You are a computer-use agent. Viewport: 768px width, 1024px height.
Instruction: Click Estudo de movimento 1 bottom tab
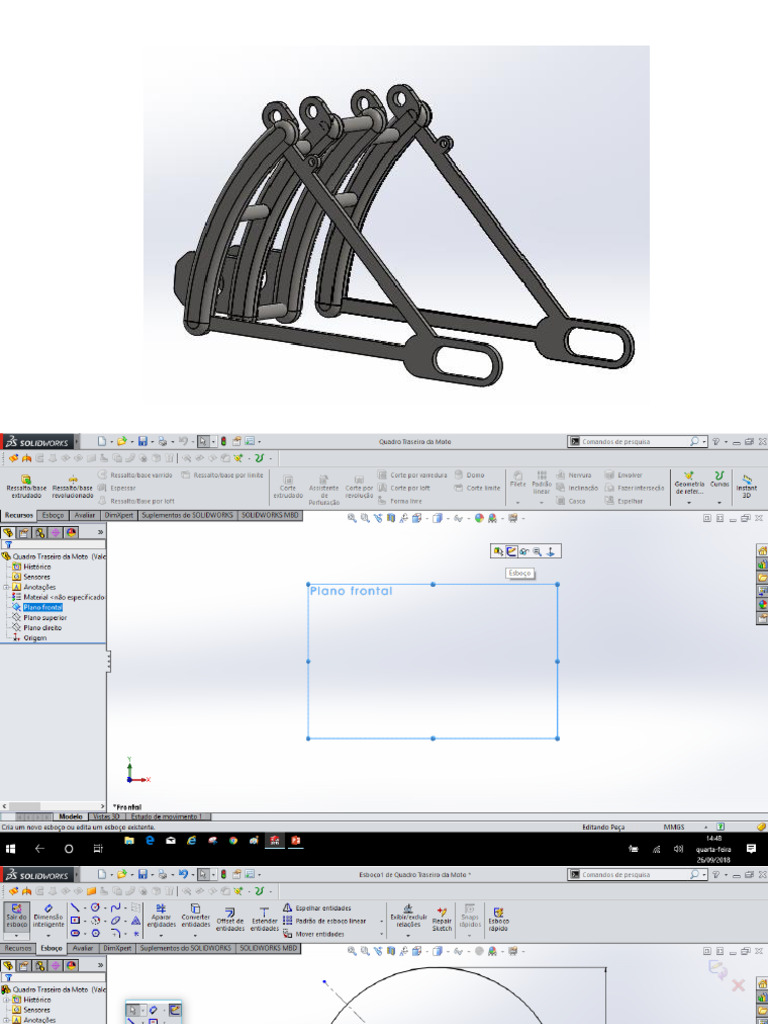168,816
